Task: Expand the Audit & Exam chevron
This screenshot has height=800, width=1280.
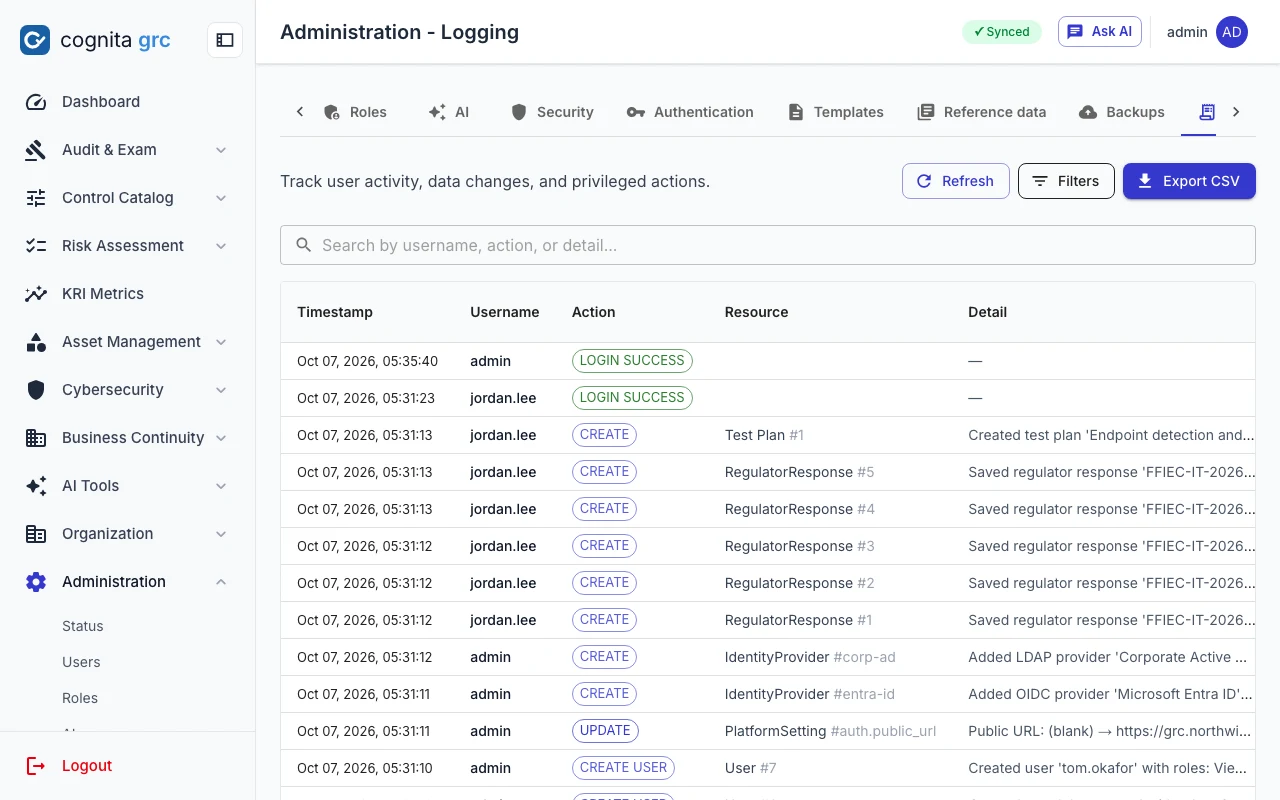Action: [x=221, y=150]
